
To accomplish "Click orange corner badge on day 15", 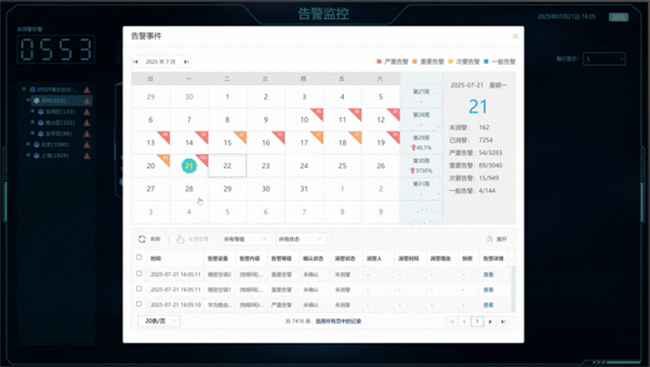I will click(x=242, y=136).
